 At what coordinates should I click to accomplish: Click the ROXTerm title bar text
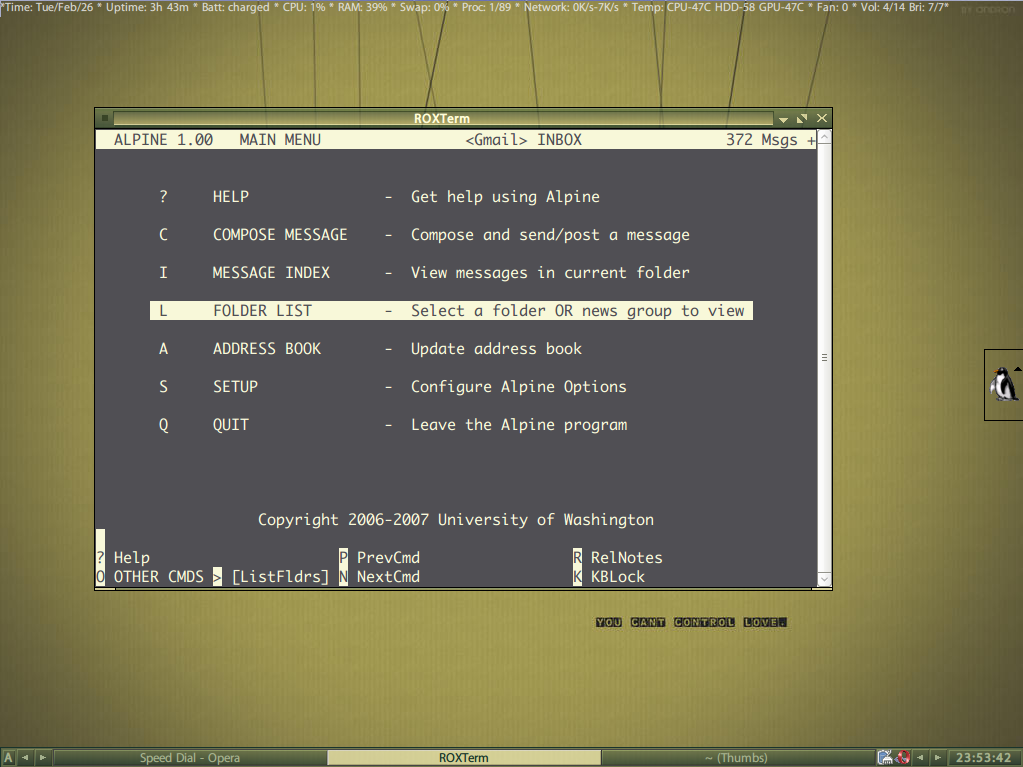(x=442, y=118)
